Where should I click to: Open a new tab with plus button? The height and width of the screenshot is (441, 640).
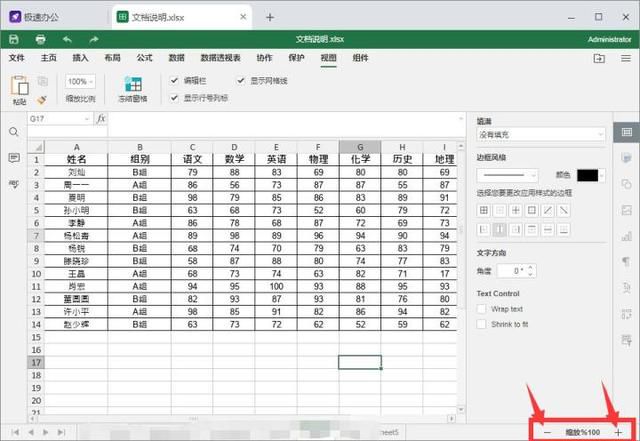[270, 17]
